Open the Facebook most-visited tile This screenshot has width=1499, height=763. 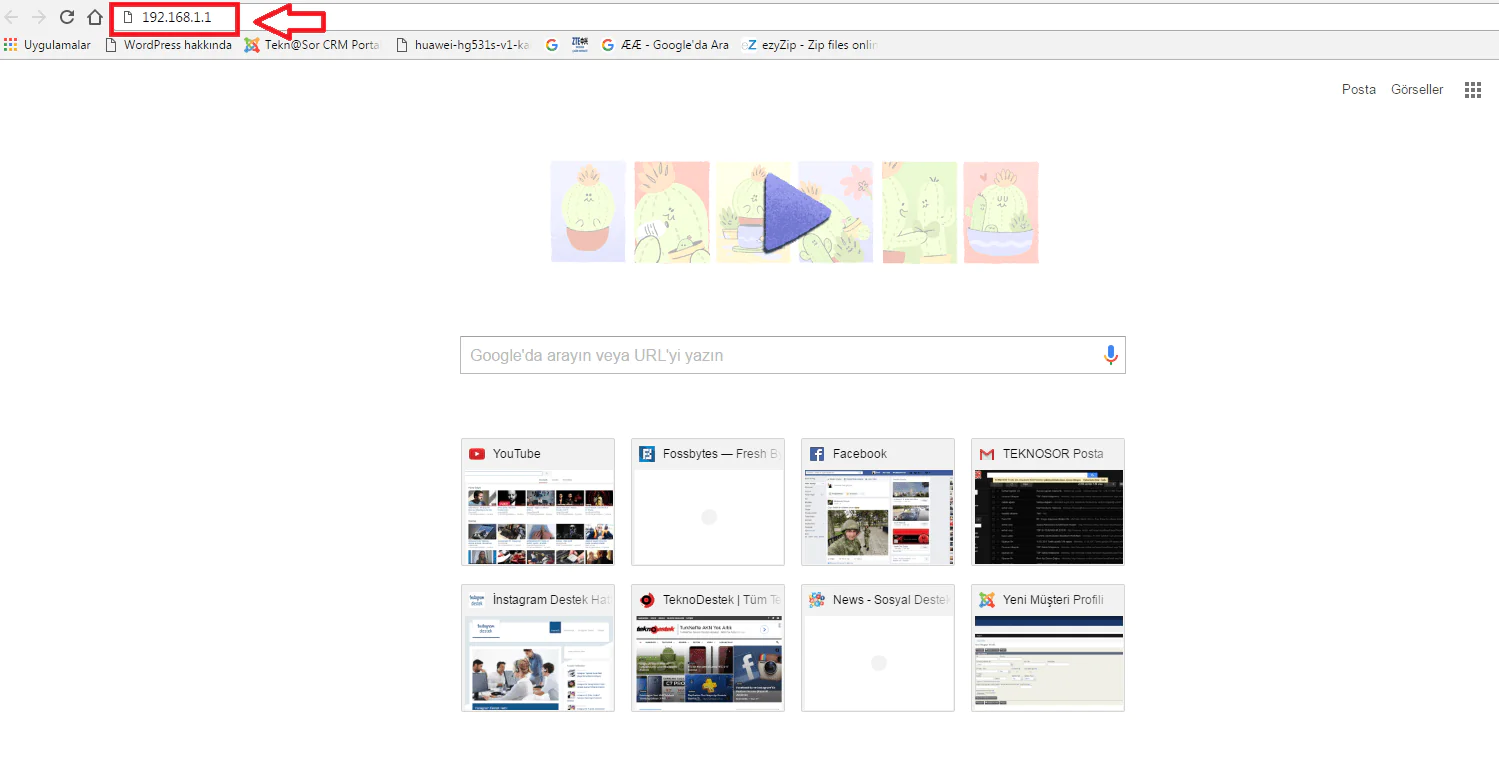pos(878,502)
